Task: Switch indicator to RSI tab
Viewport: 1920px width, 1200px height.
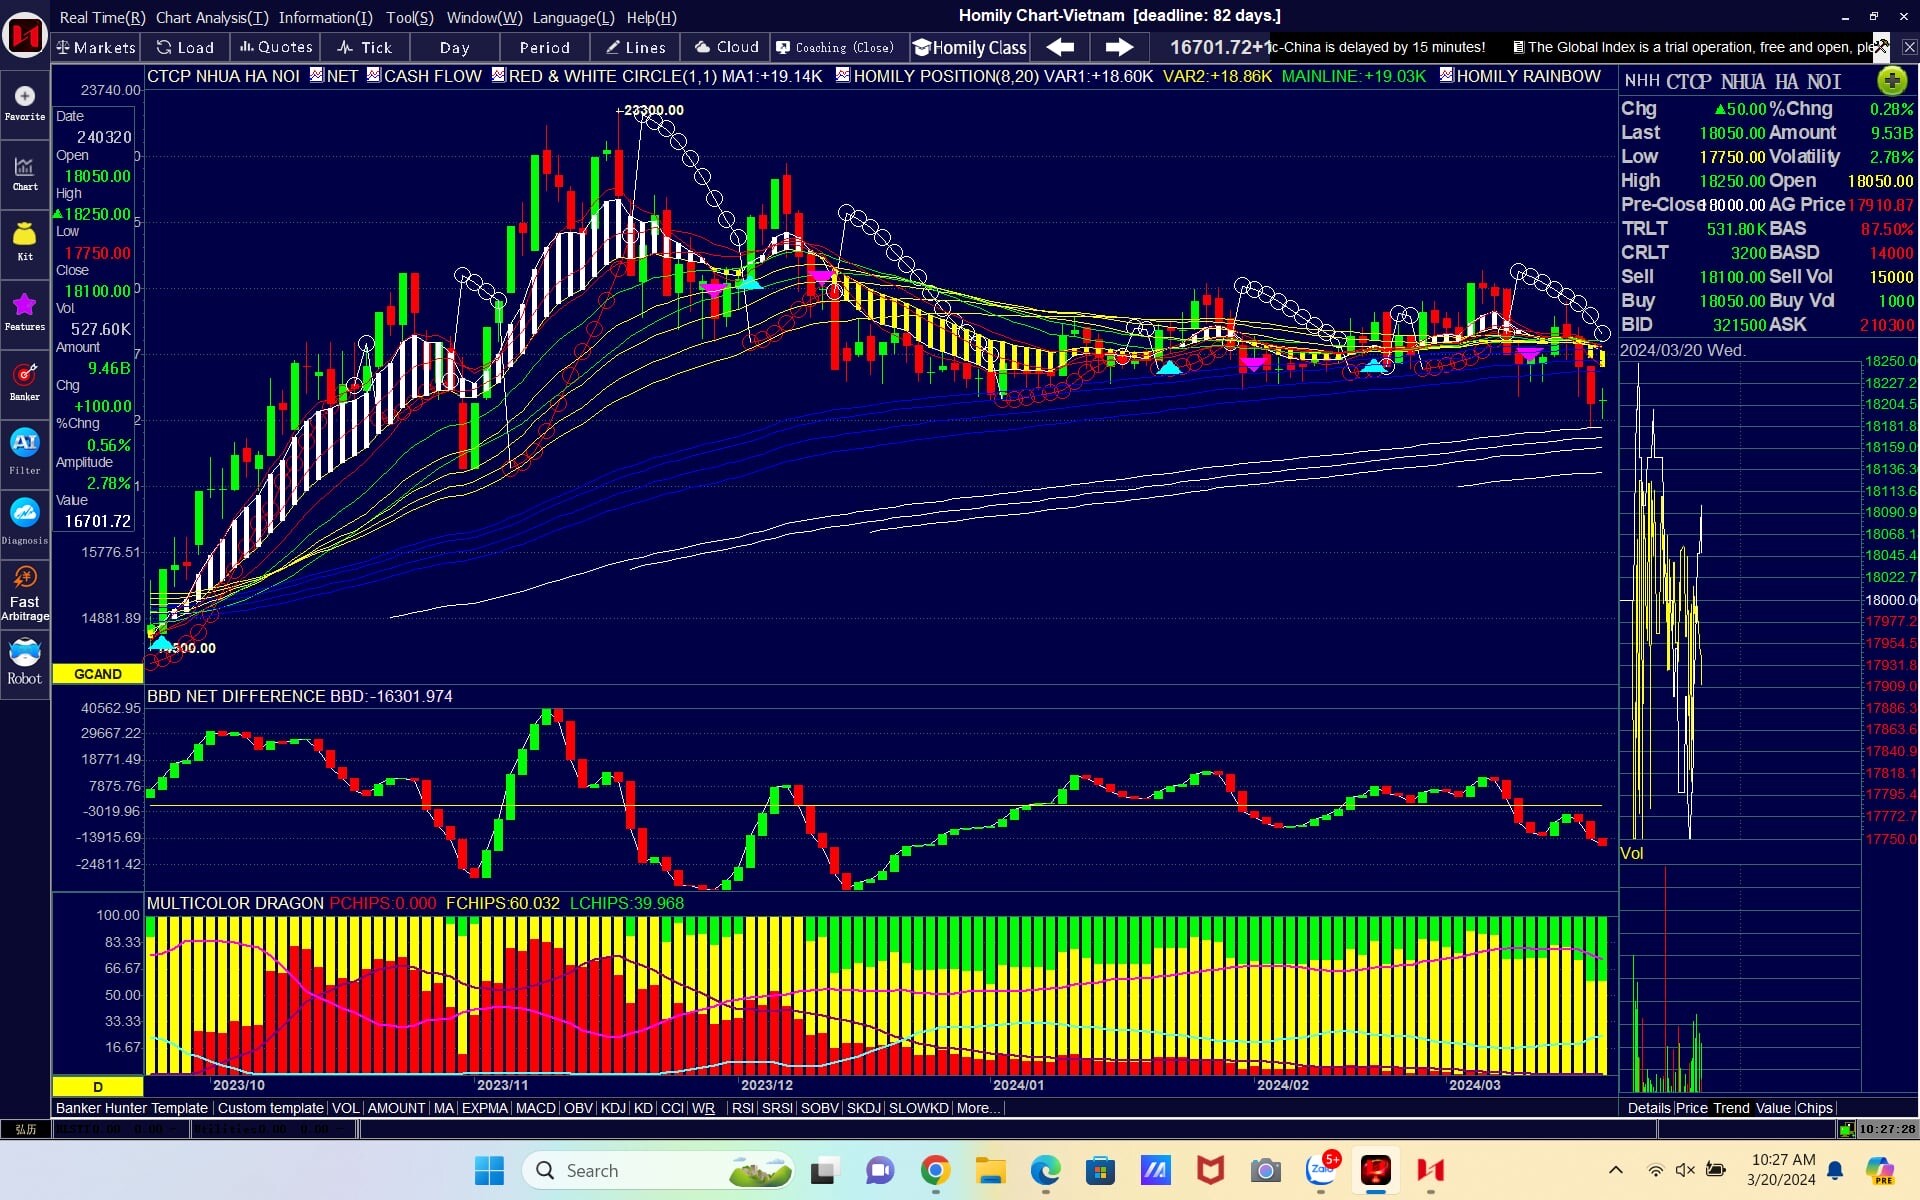Action: [x=742, y=1108]
